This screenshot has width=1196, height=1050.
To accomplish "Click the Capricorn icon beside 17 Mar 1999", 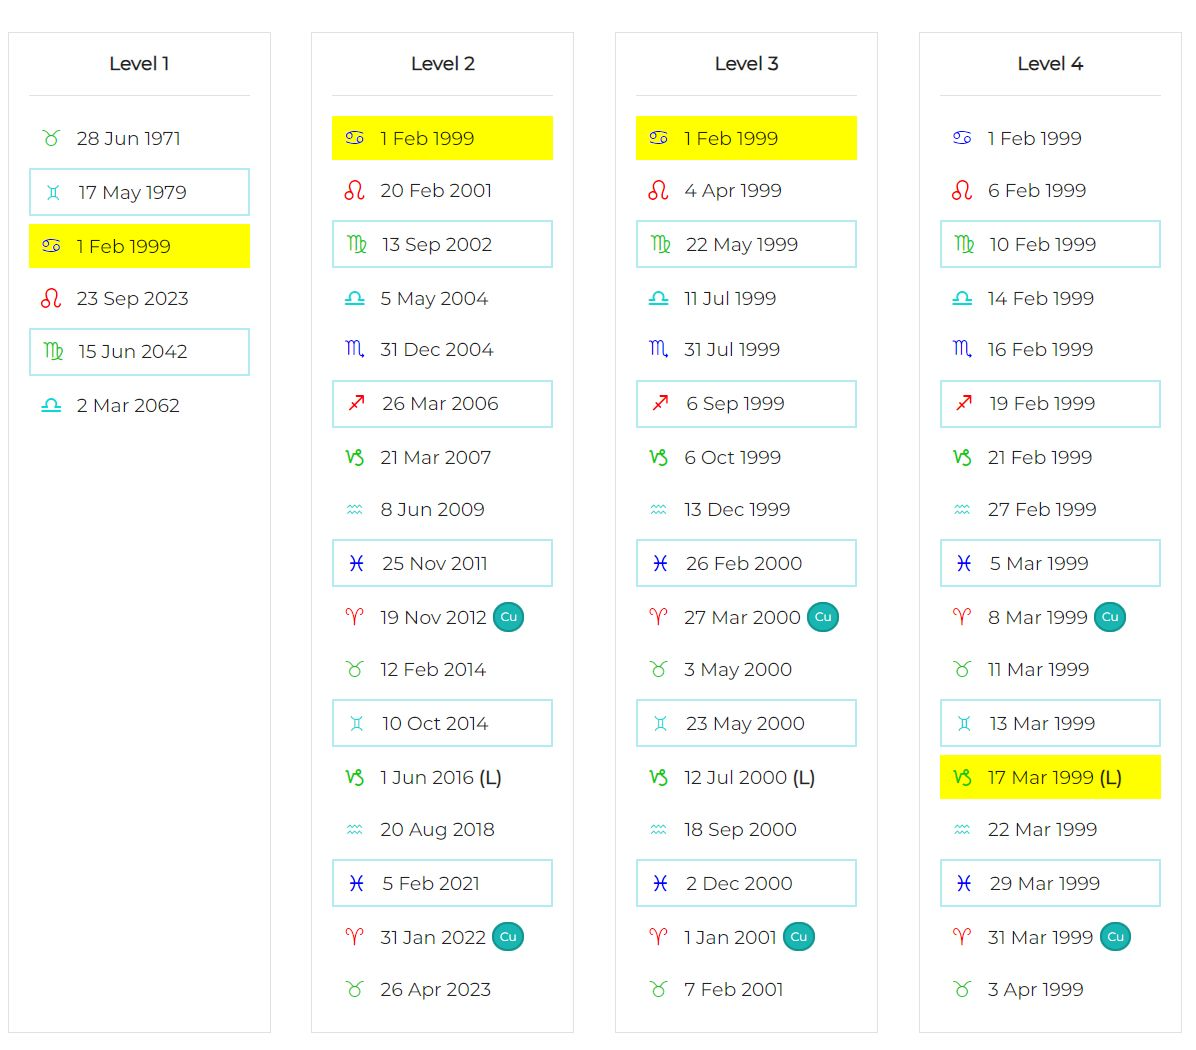I will pyautogui.click(x=962, y=777).
